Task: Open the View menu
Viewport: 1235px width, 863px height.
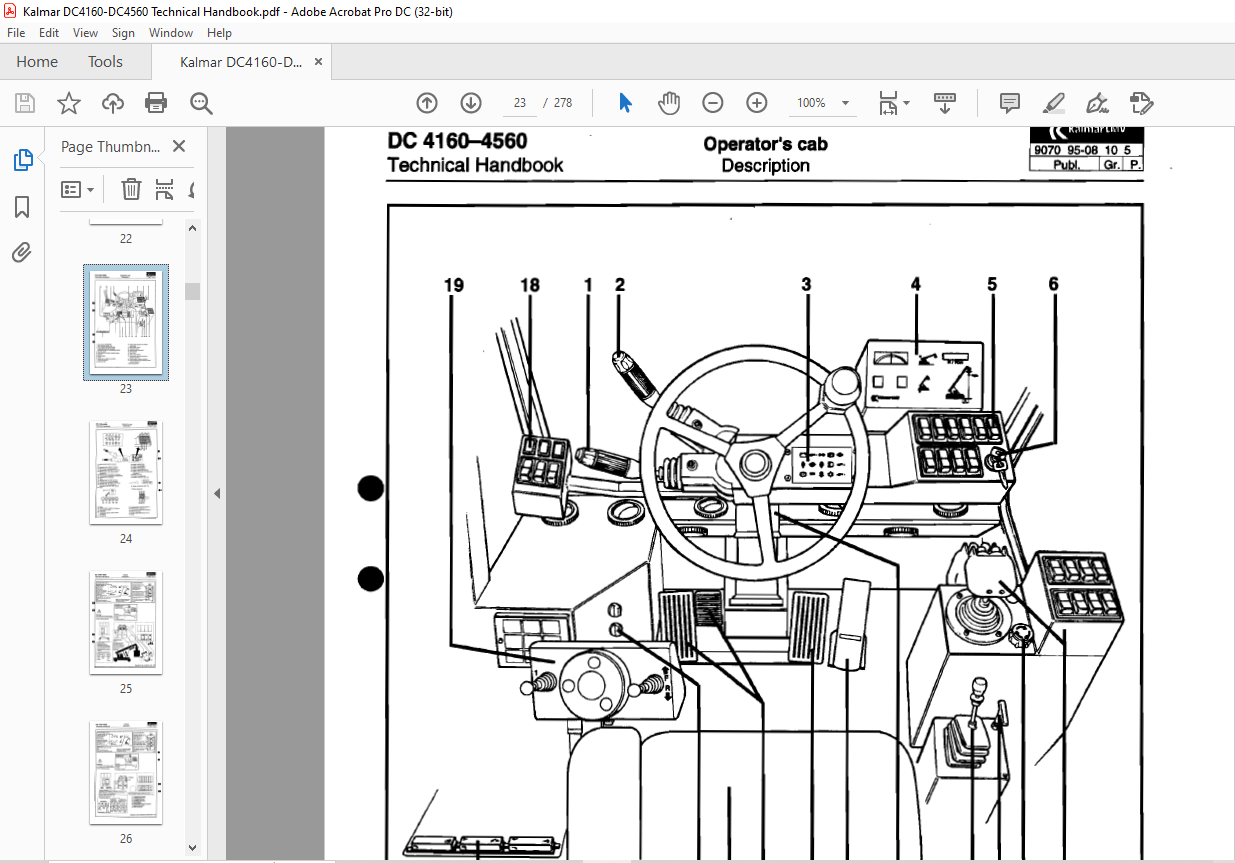Action: click(86, 33)
